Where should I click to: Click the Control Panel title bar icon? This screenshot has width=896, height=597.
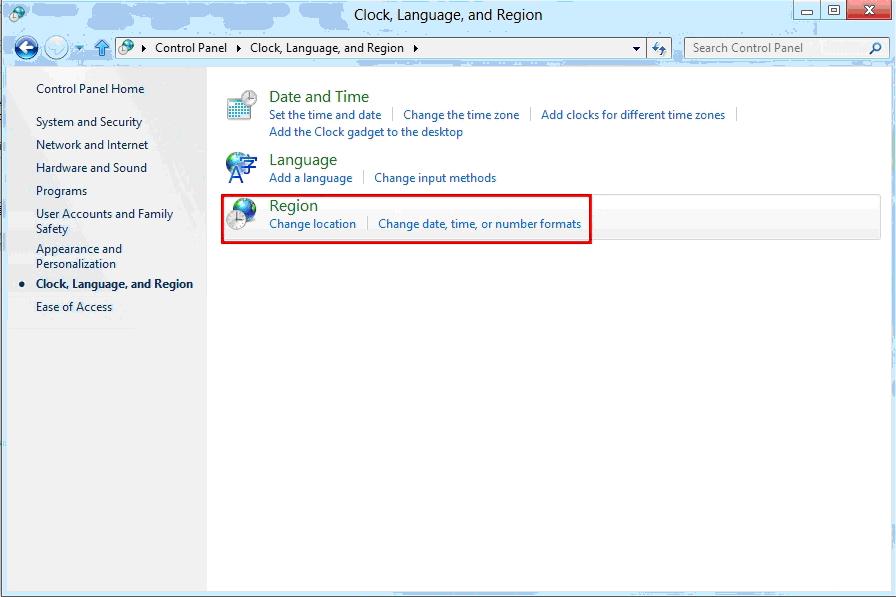17,14
